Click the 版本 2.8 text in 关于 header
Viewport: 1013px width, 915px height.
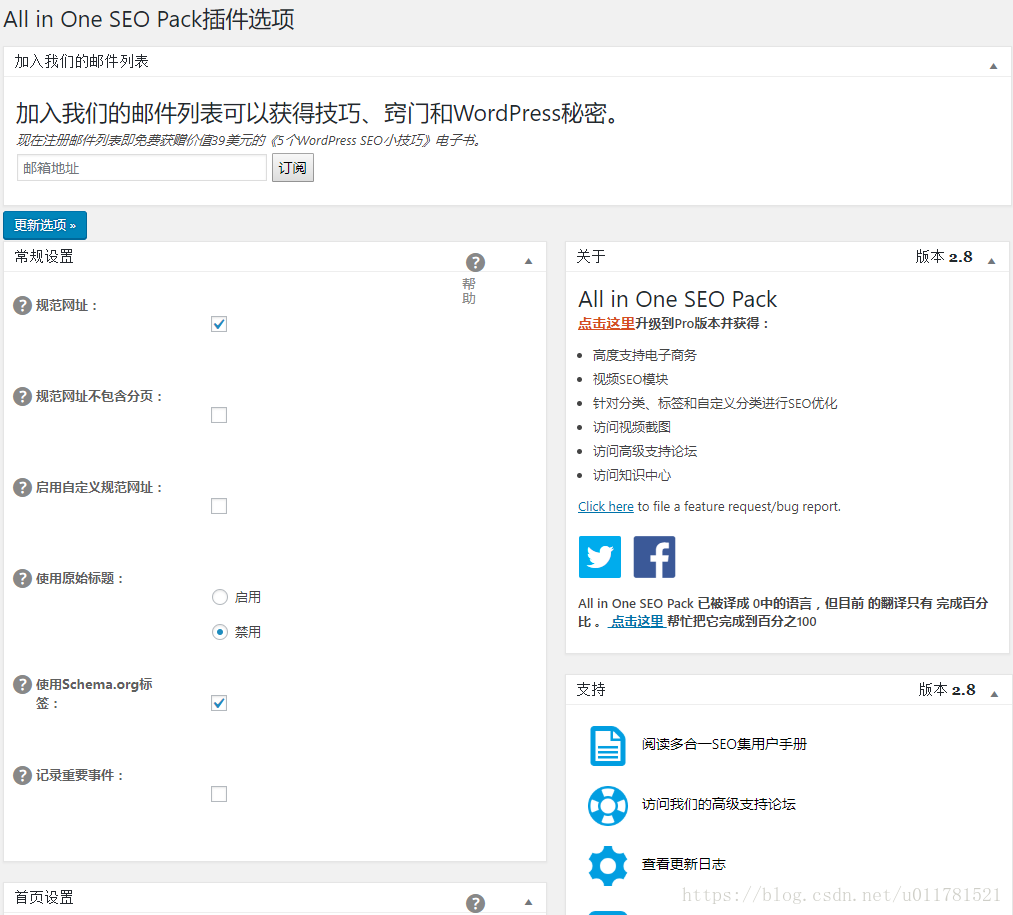[944, 257]
